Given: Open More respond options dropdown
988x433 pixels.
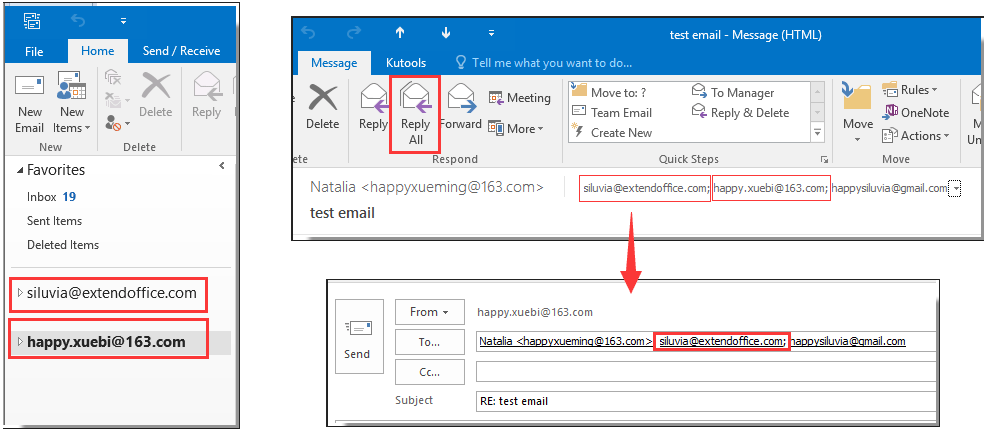Looking at the screenshot, I should (516, 129).
